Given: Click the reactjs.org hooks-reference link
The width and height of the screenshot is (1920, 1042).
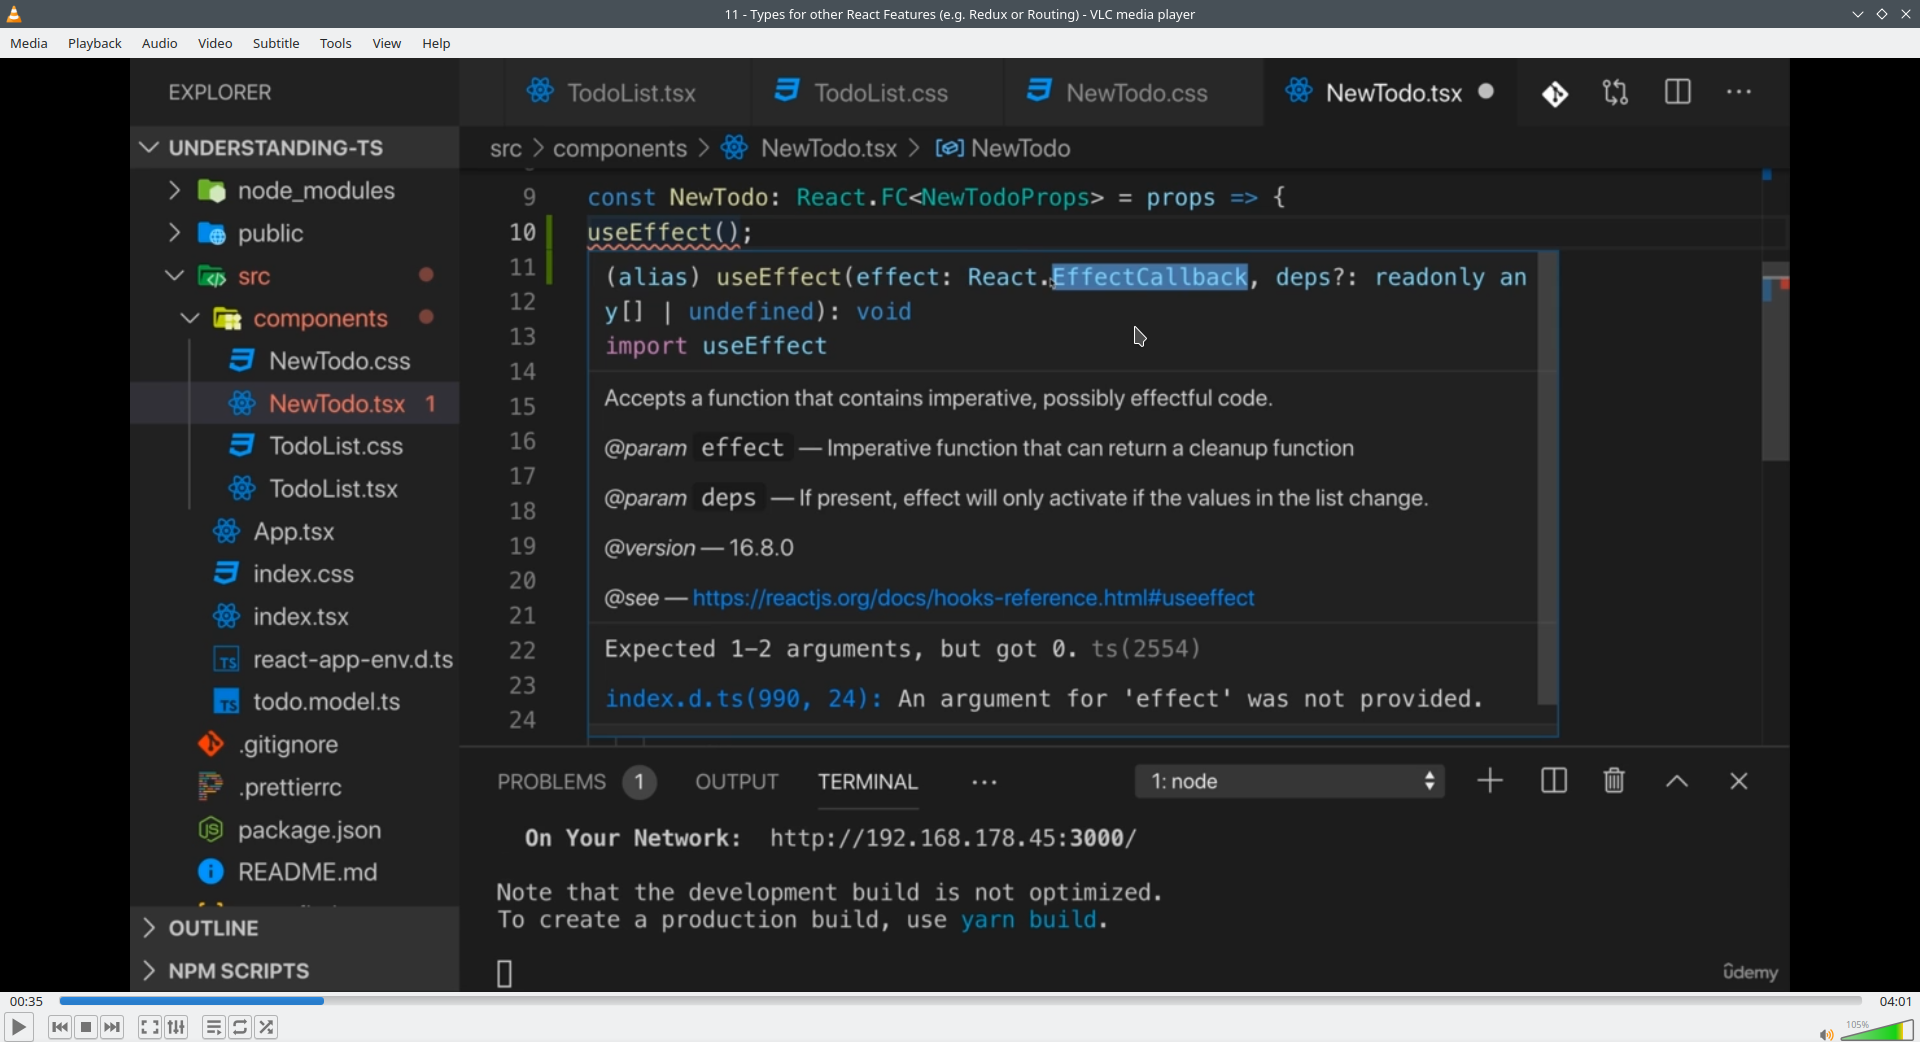Looking at the screenshot, I should coord(973,598).
